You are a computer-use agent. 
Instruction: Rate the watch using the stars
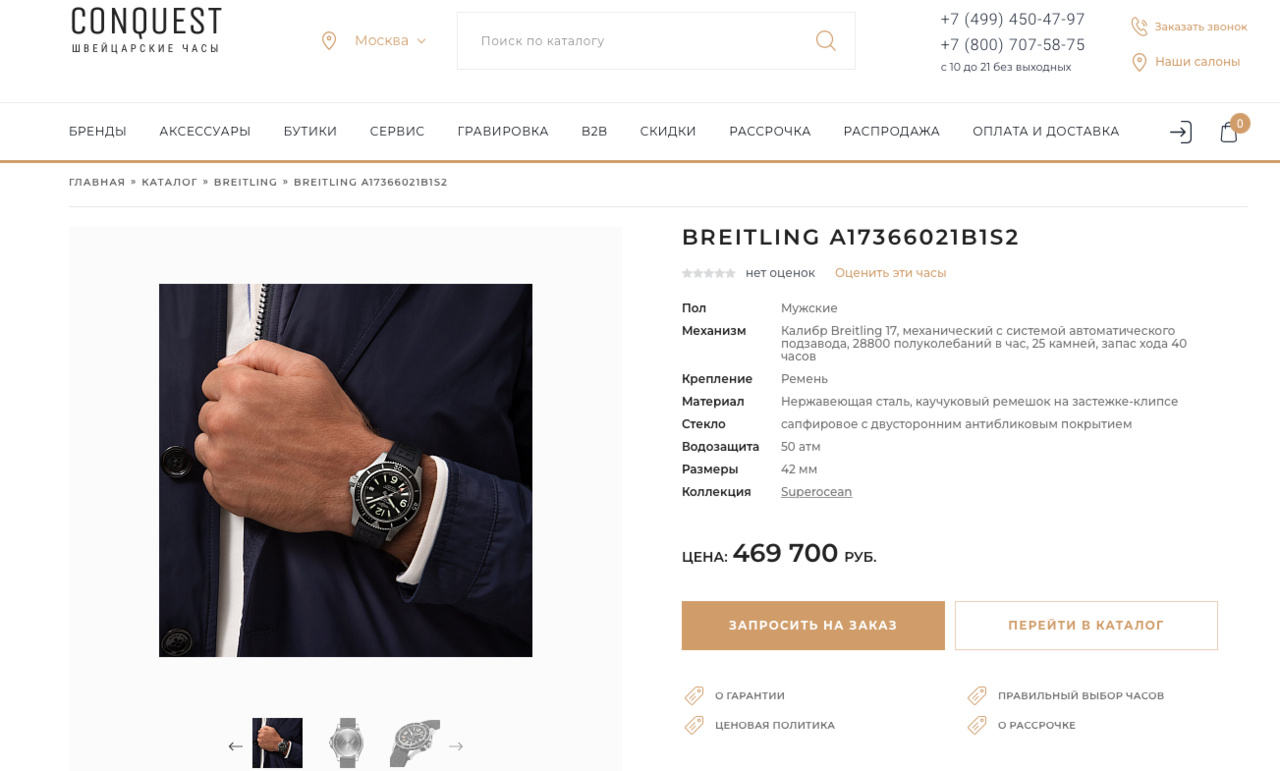(708, 273)
